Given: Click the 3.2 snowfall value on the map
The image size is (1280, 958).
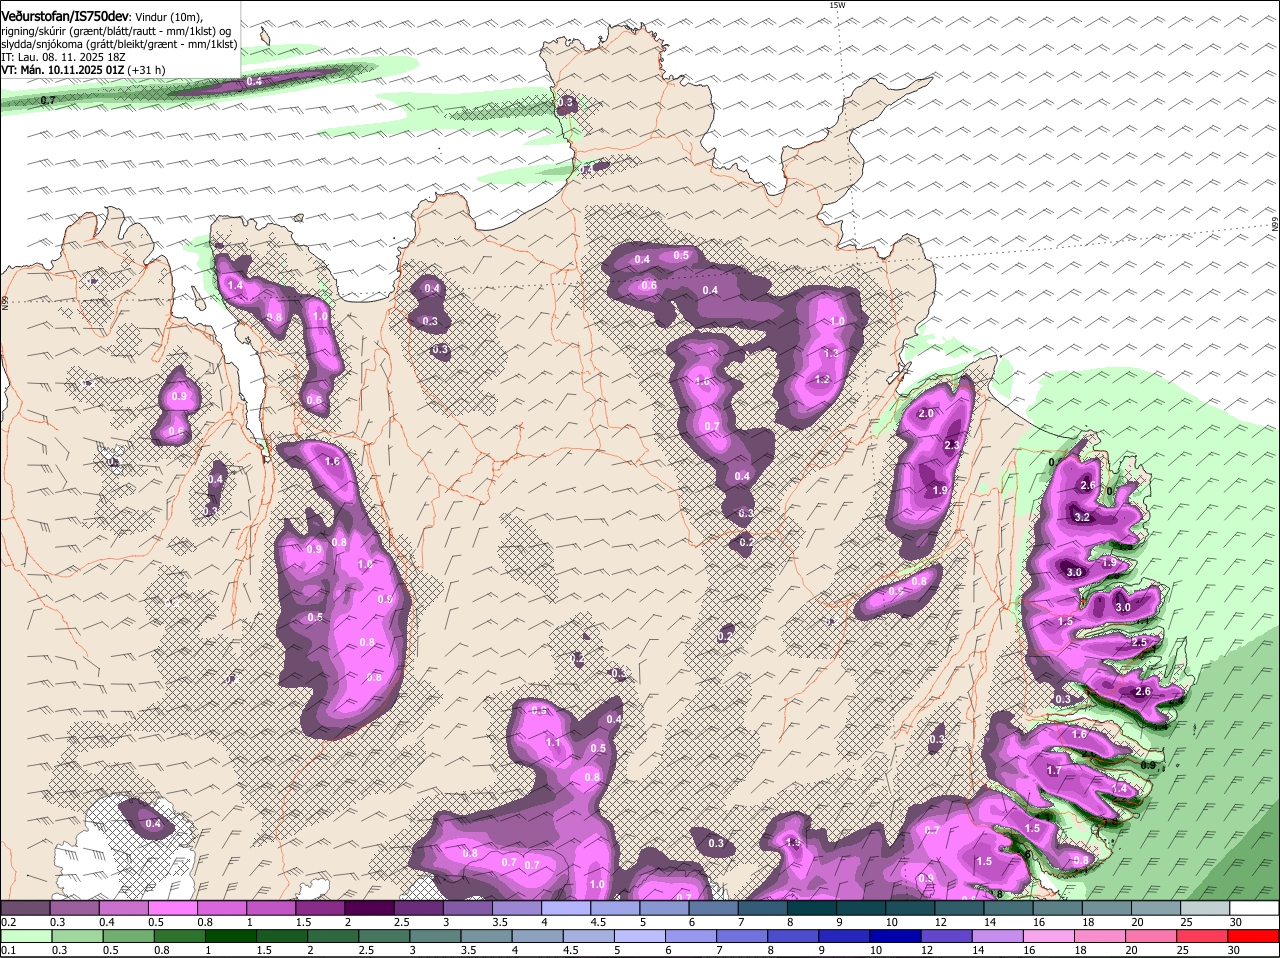Looking at the screenshot, I should pos(1082,517).
